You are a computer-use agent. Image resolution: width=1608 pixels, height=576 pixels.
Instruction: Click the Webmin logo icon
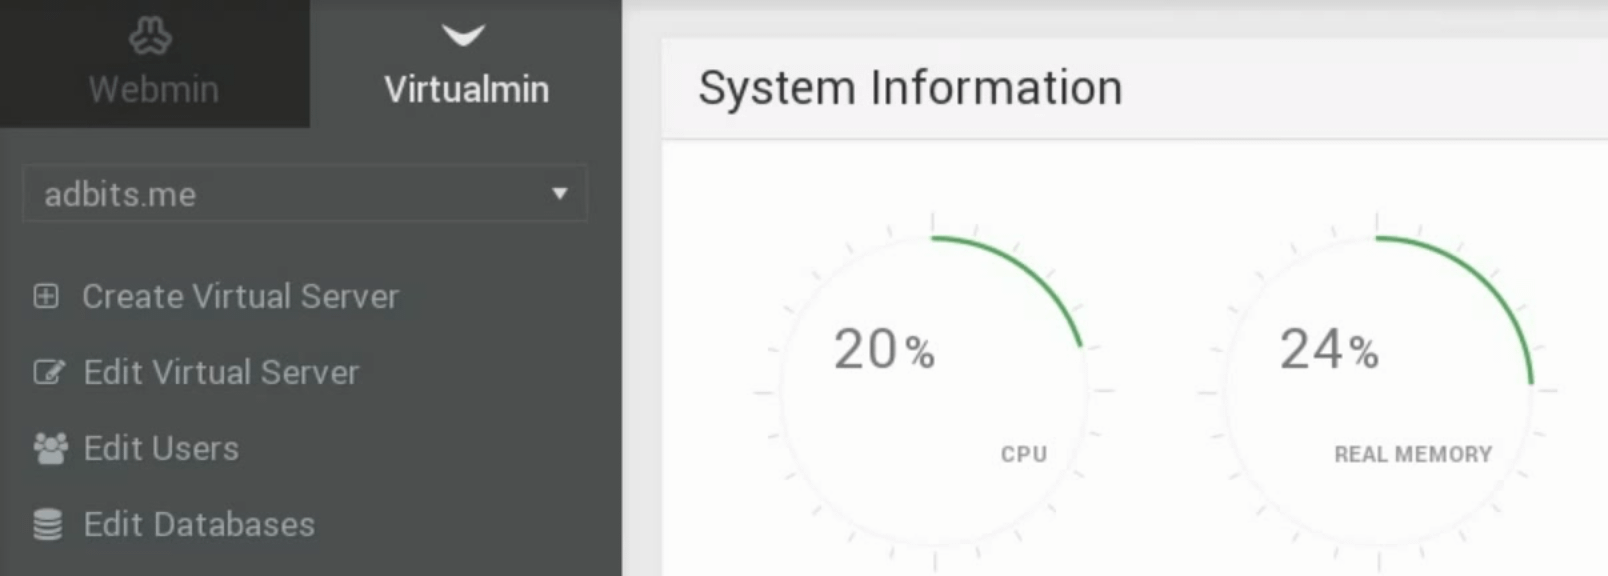point(151,36)
